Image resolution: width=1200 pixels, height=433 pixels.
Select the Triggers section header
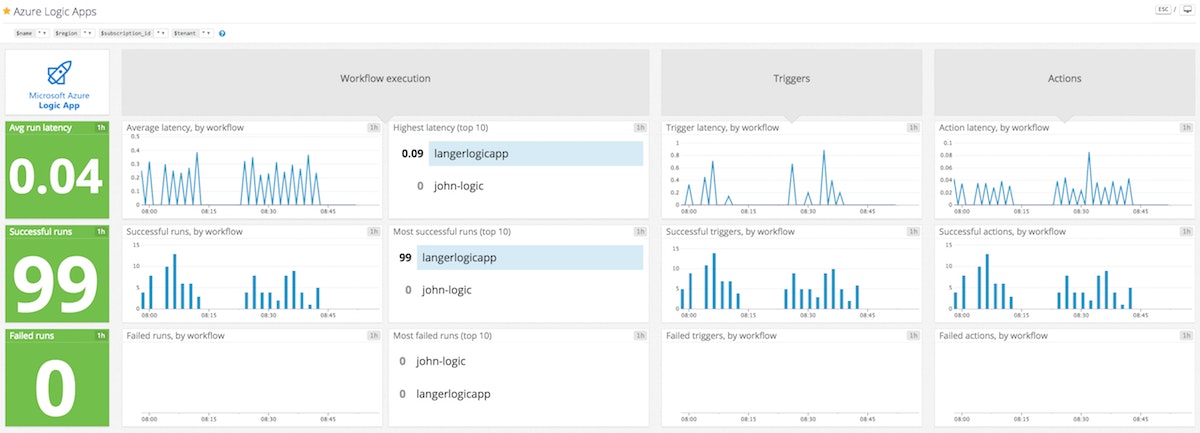pyautogui.click(x=792, y=78)
